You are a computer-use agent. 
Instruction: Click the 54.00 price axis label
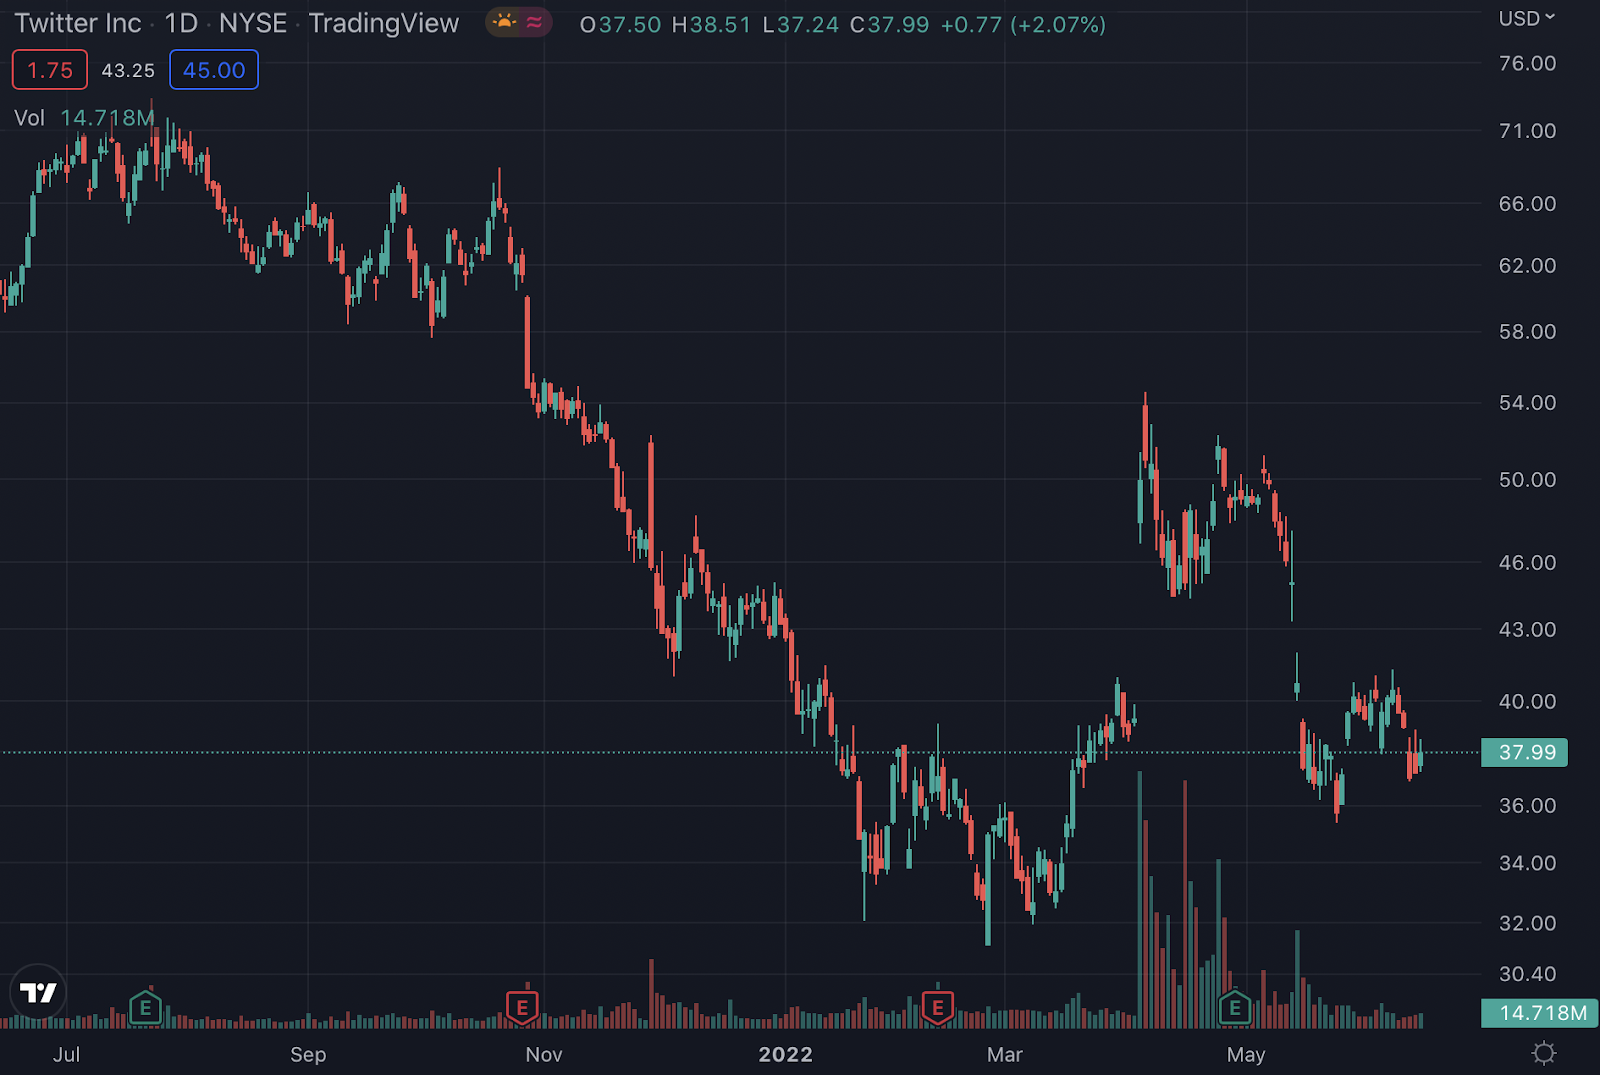[1527, 403]
